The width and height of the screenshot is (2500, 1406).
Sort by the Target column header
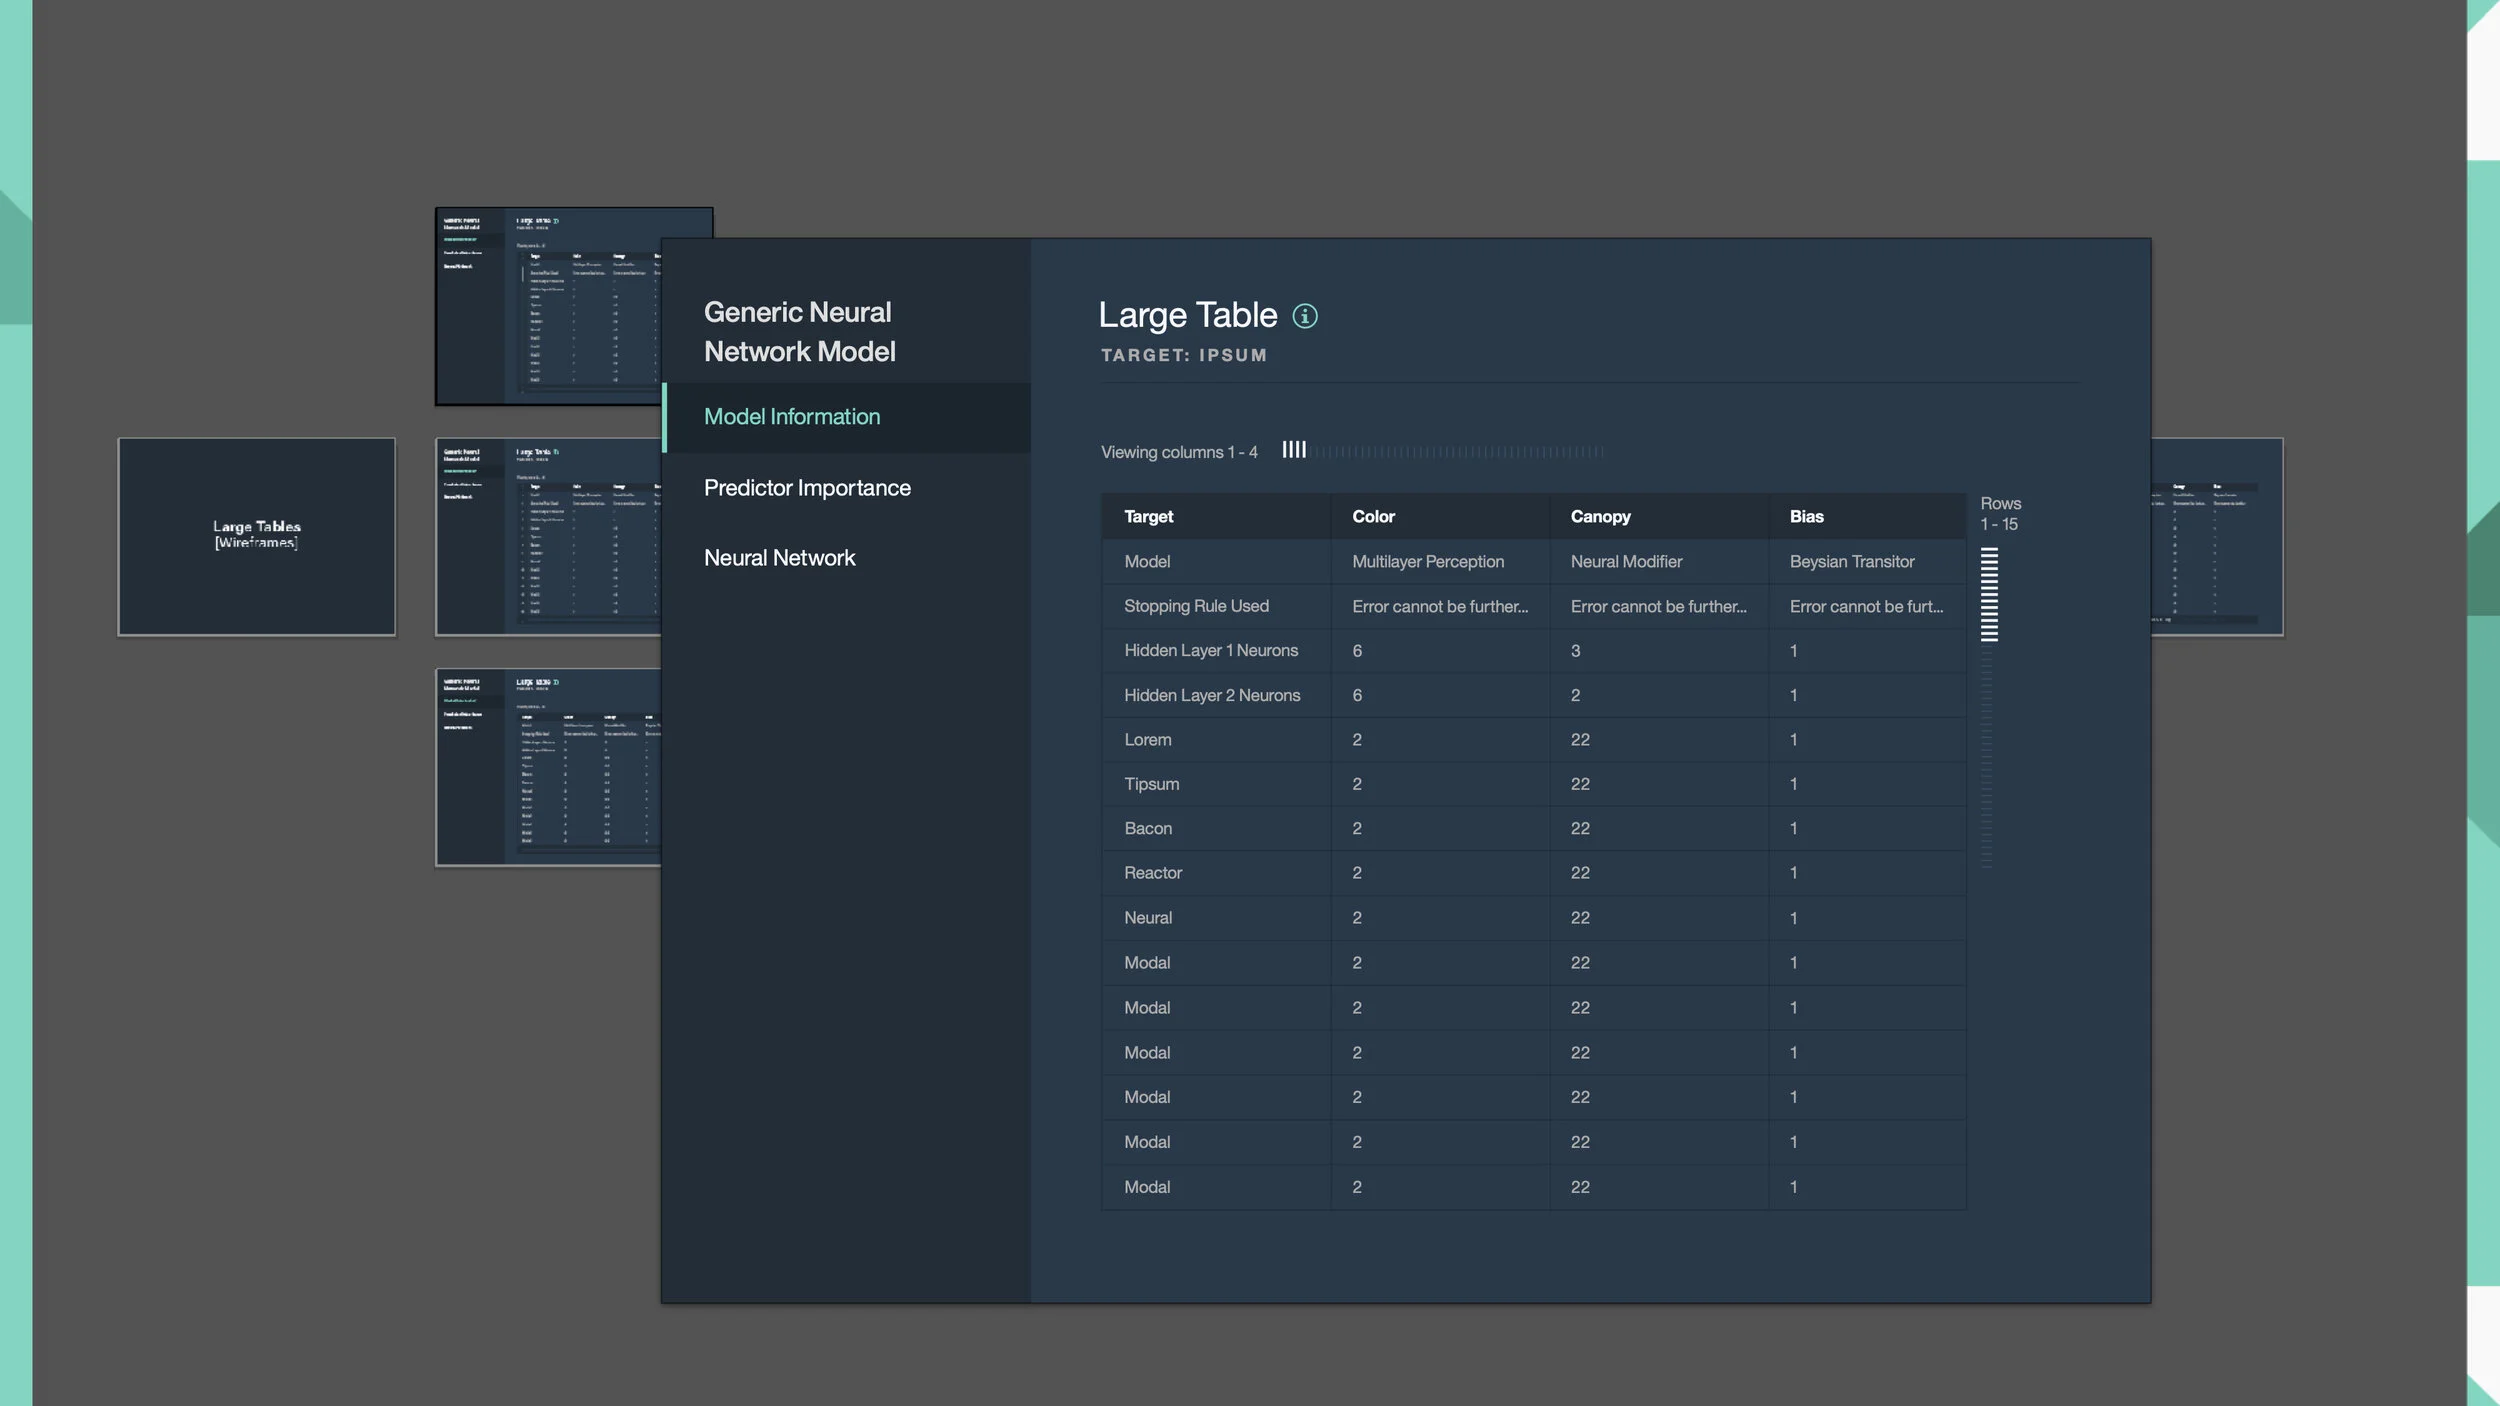pos(1147,515)
